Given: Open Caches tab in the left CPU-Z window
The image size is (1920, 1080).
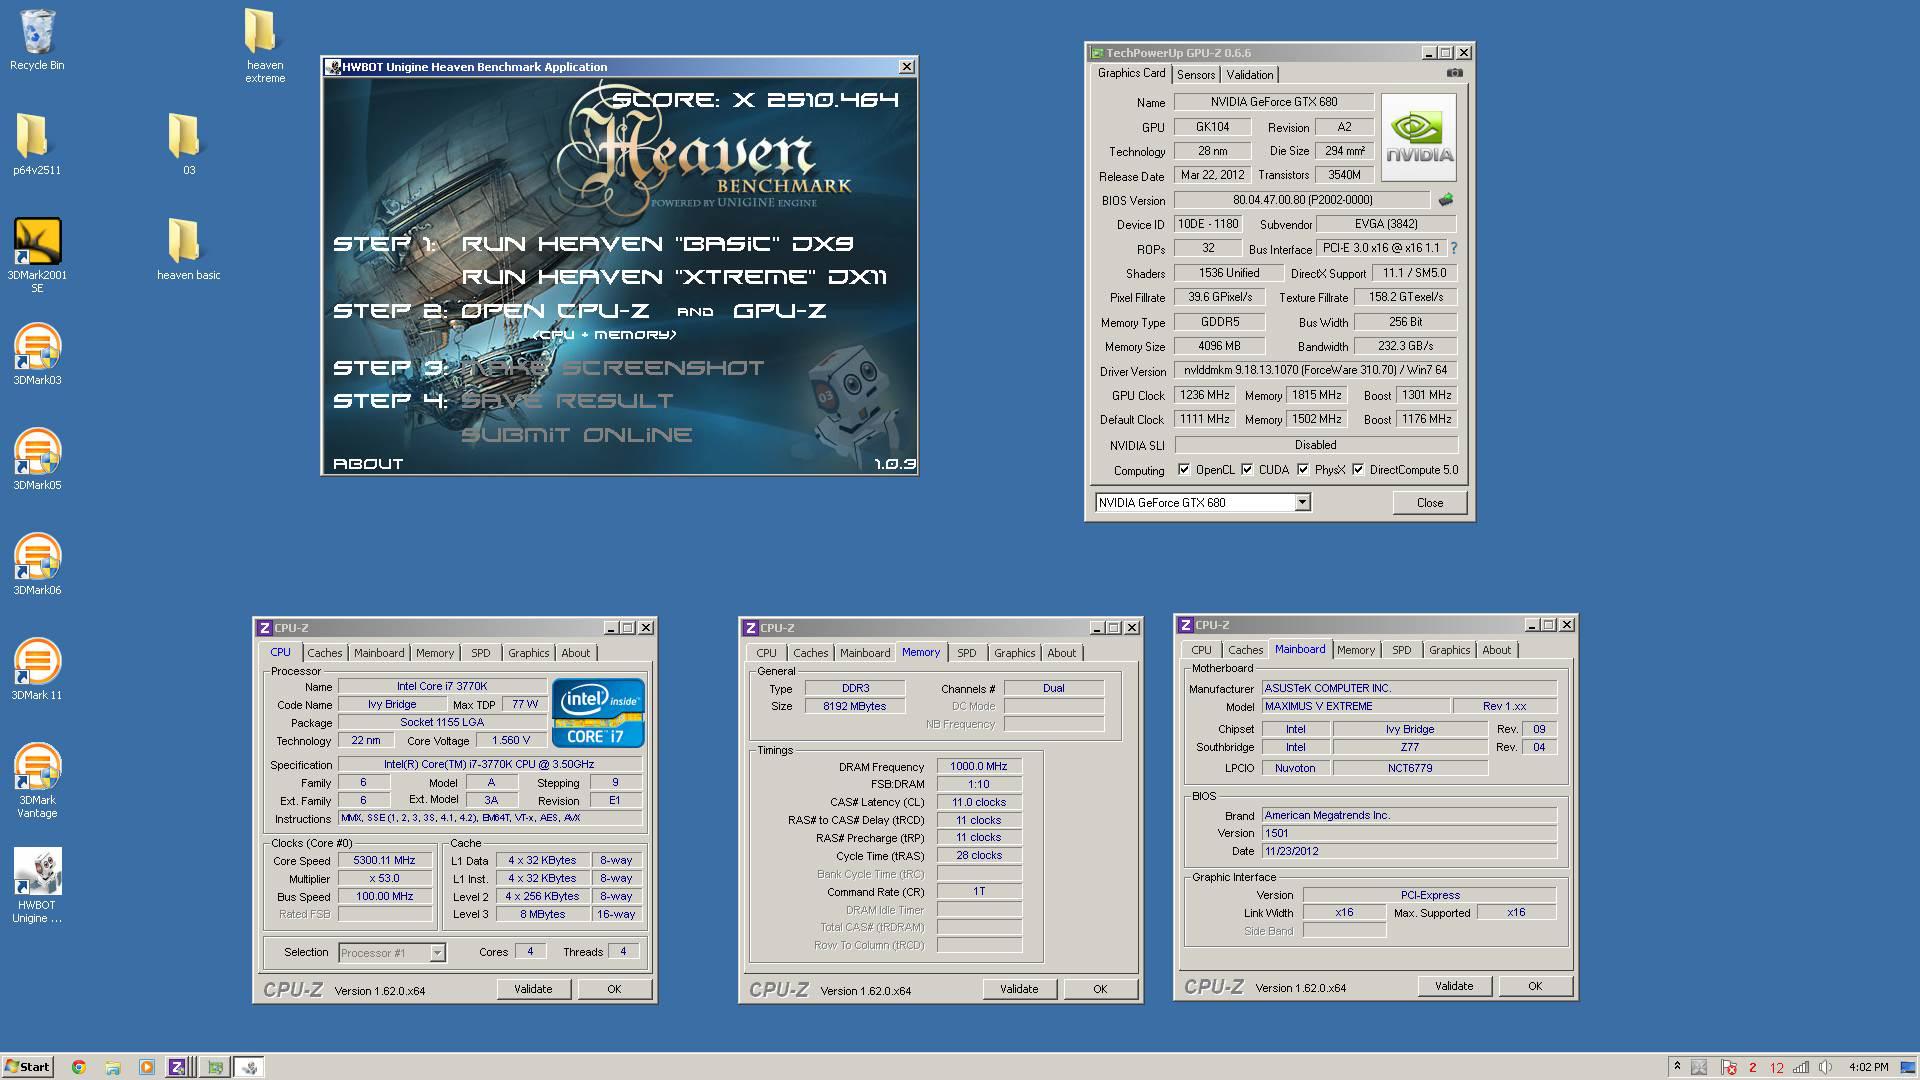Looking at the screenshot, I should coord(325,653).
